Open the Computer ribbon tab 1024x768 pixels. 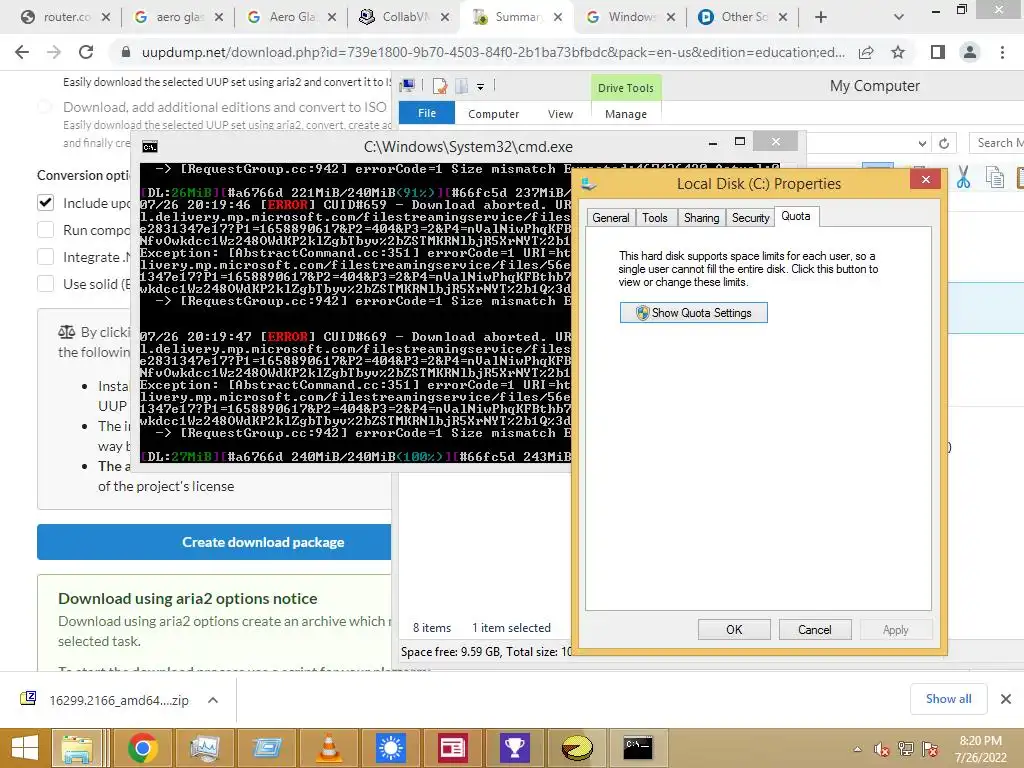[493, 114]
